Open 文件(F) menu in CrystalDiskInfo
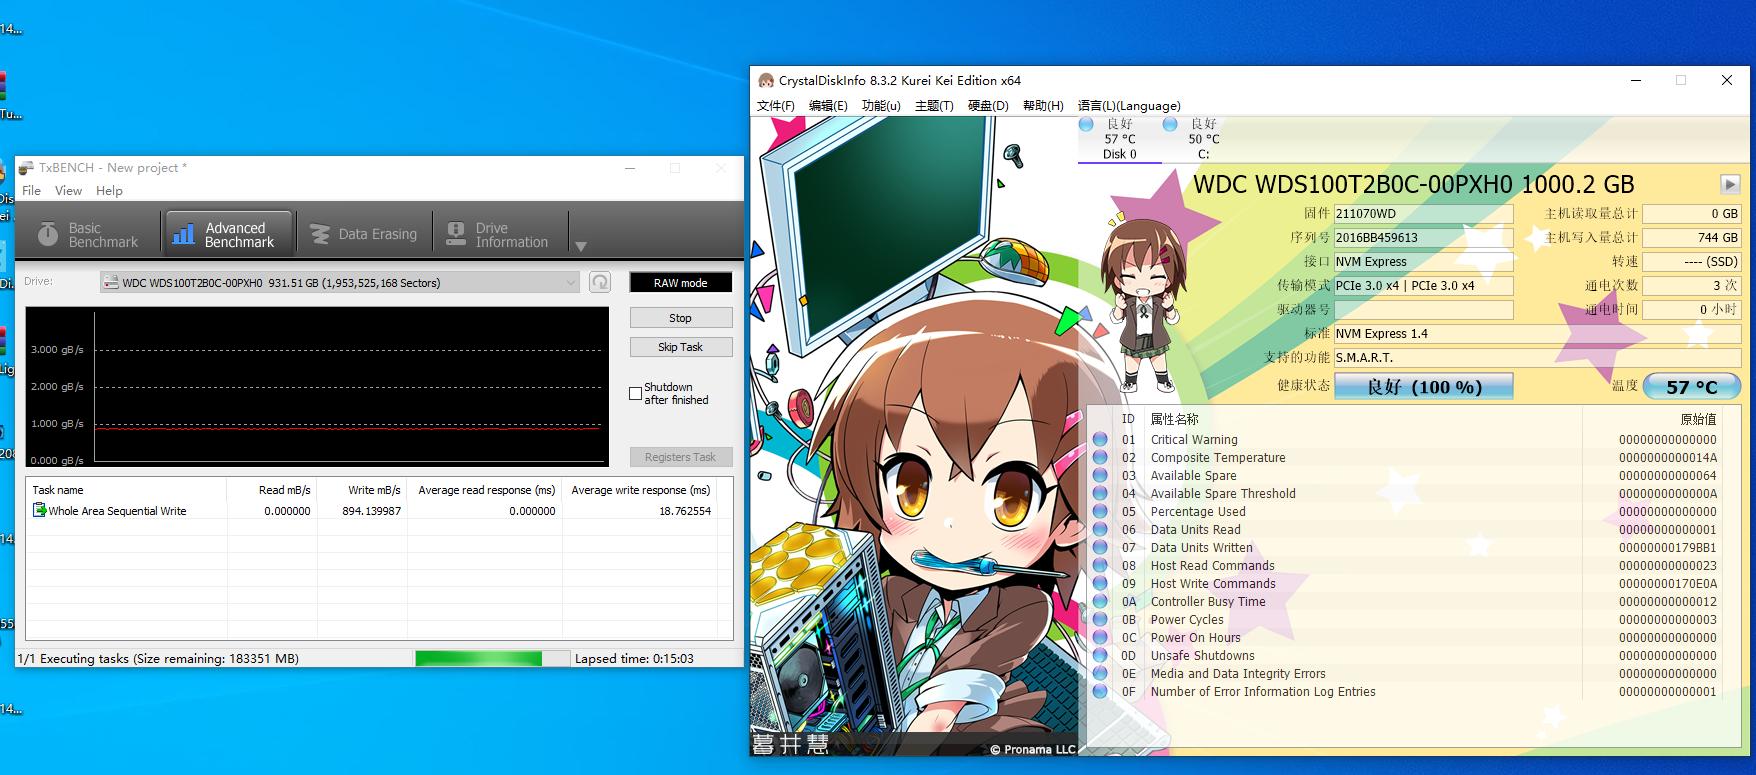 coord(776,106)
